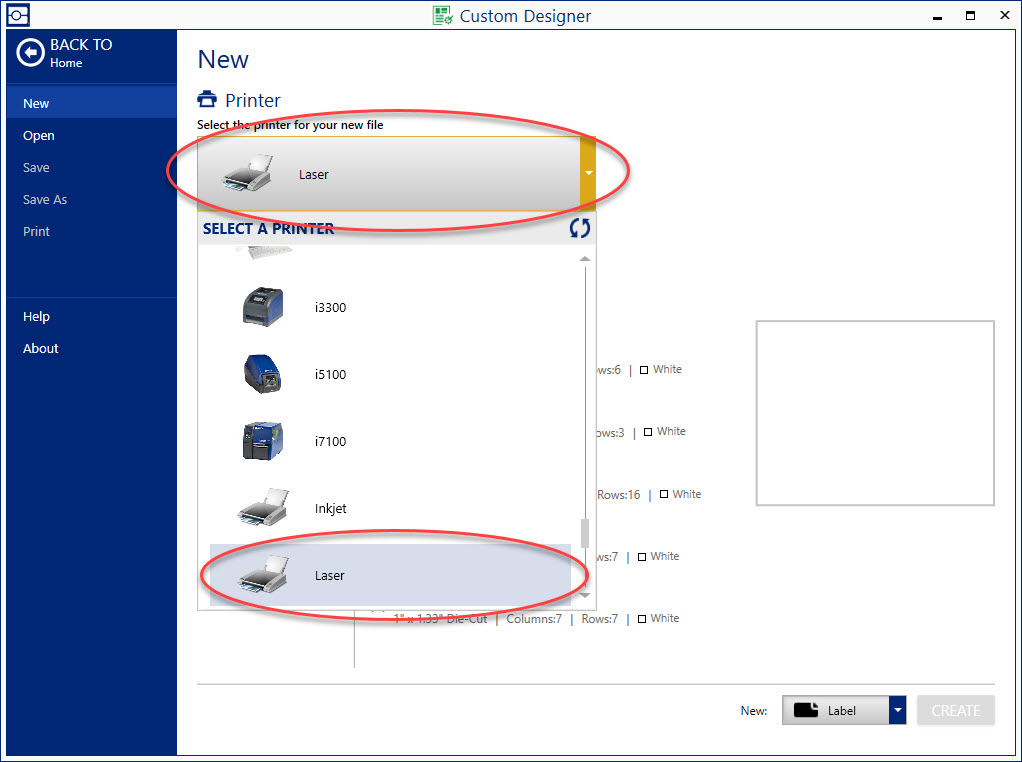Click the empty label preview box
Image resolution: width=1022 pixels, height=762 pixels.
[x=875, y=413]
